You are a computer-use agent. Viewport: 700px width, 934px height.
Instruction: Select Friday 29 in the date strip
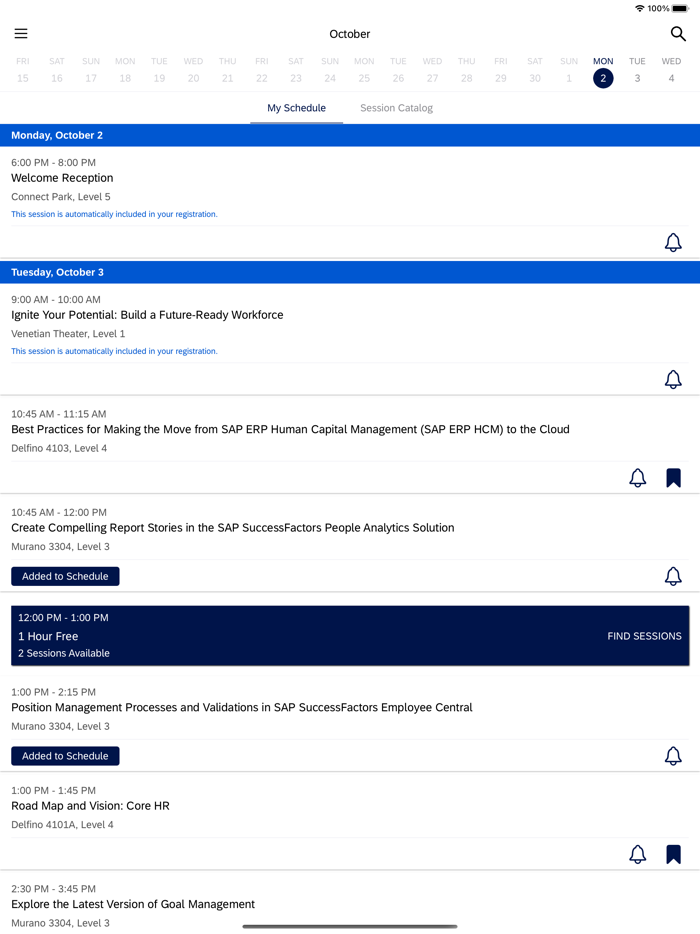pyautogui.click(x=500, y=70)
